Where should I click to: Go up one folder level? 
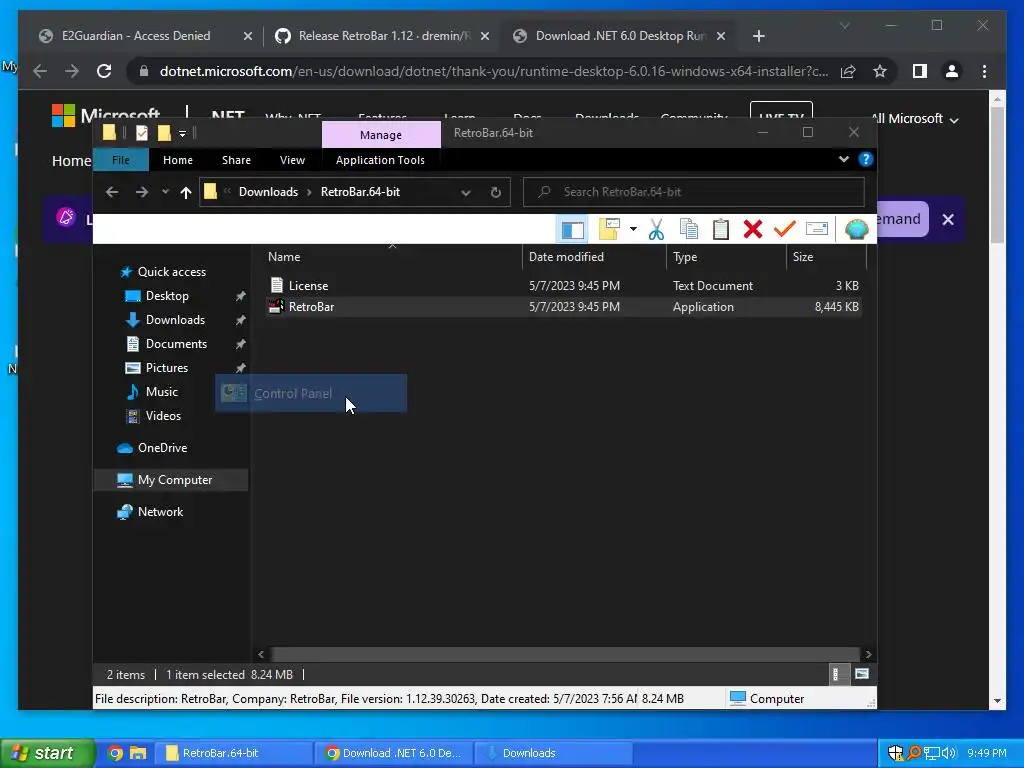(185, 192)
